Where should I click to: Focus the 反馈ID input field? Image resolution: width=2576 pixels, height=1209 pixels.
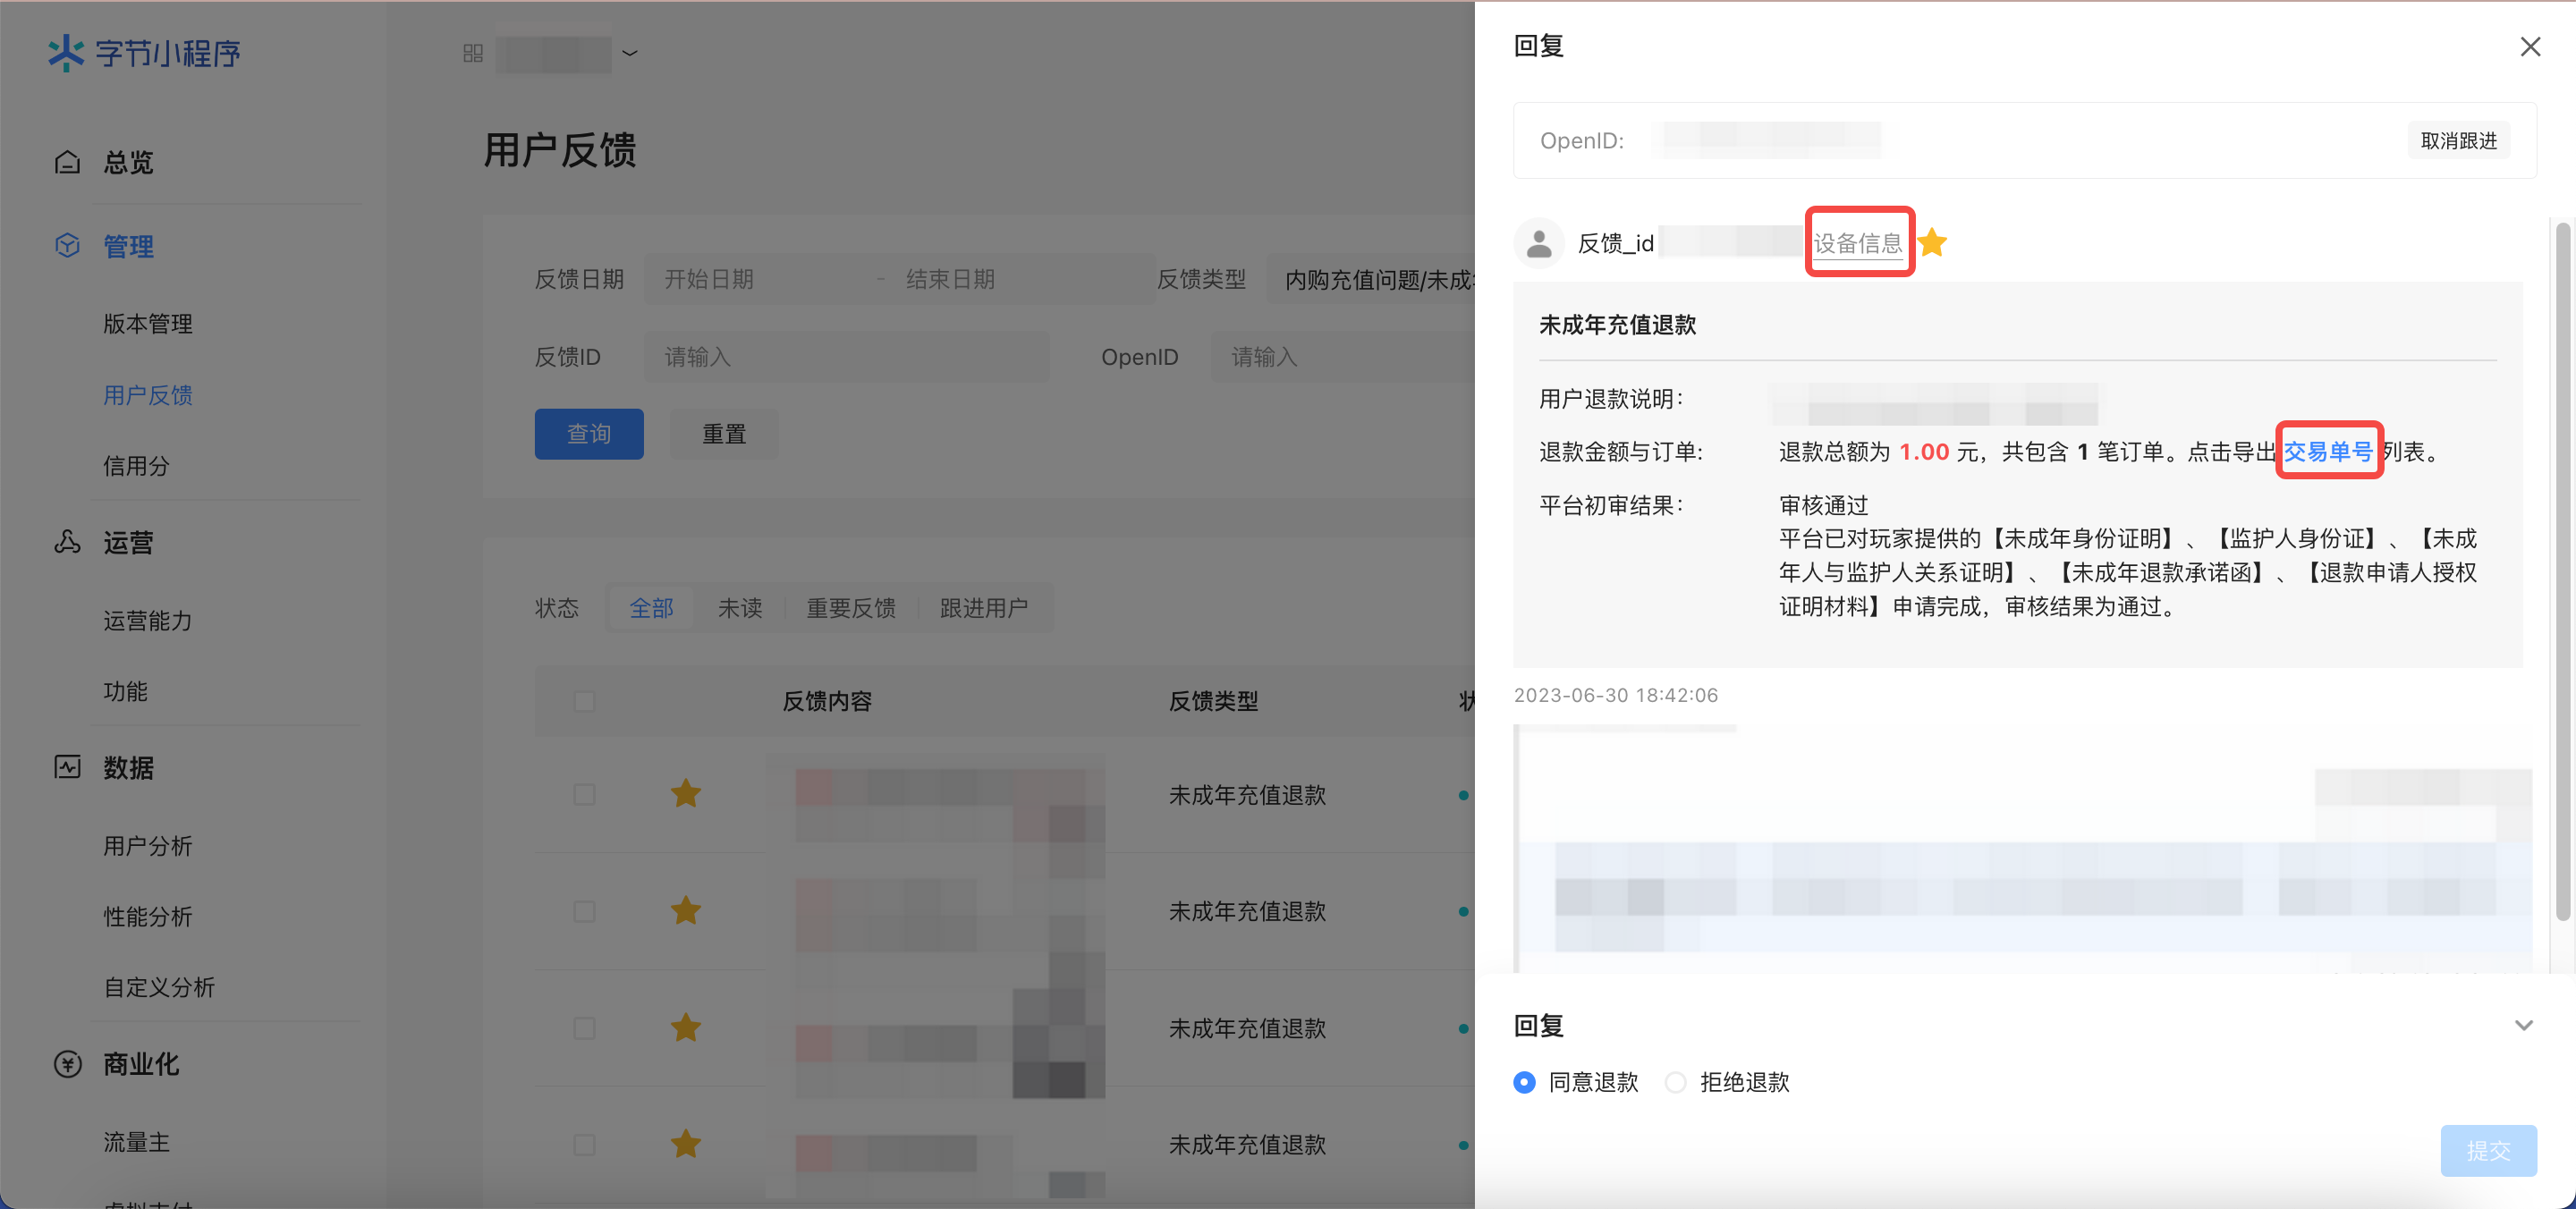coord(847,357)
